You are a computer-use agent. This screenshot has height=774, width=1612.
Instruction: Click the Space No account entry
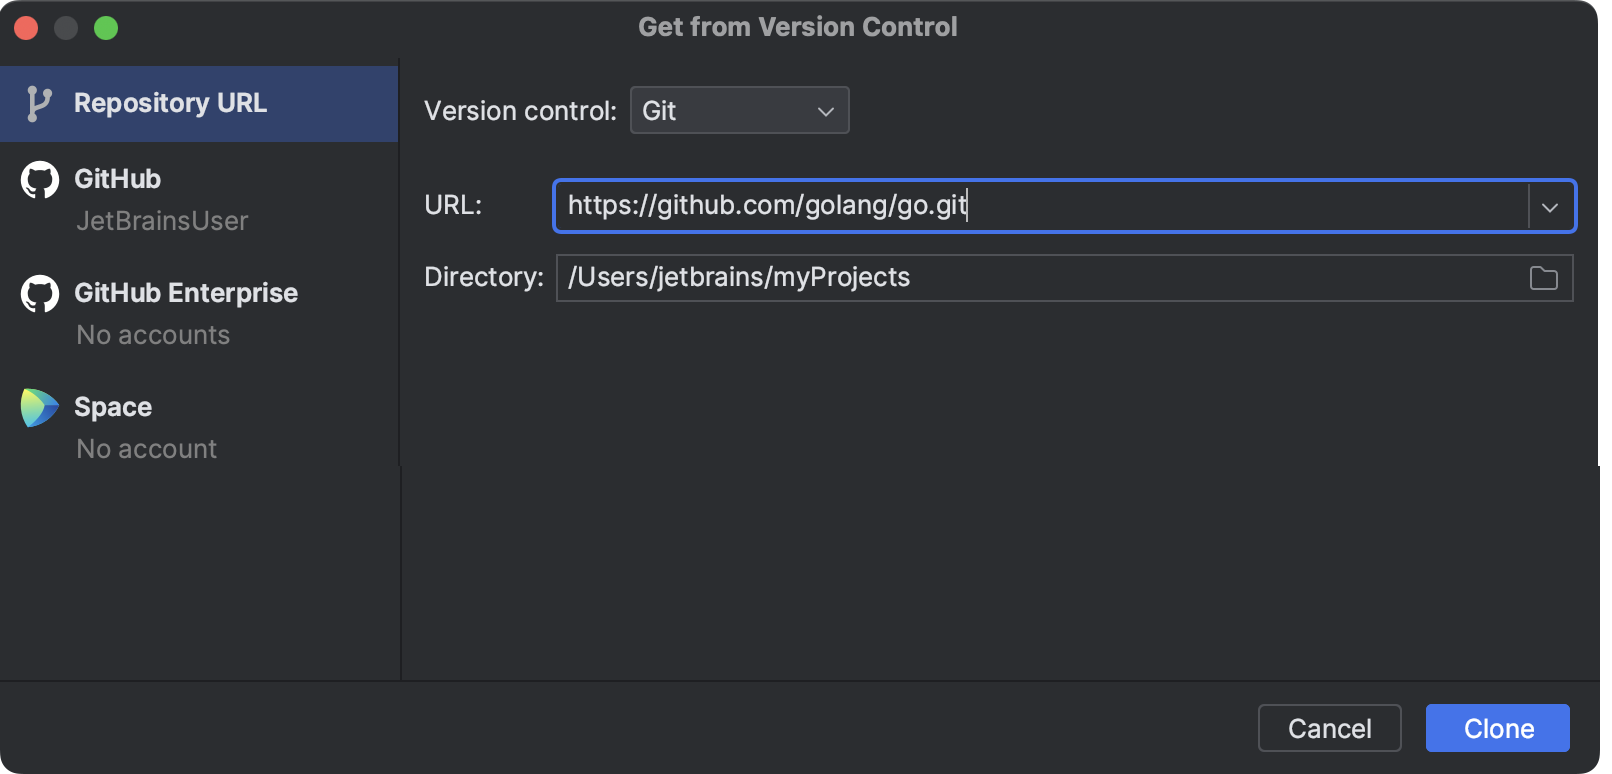click(x=146, y=448)
